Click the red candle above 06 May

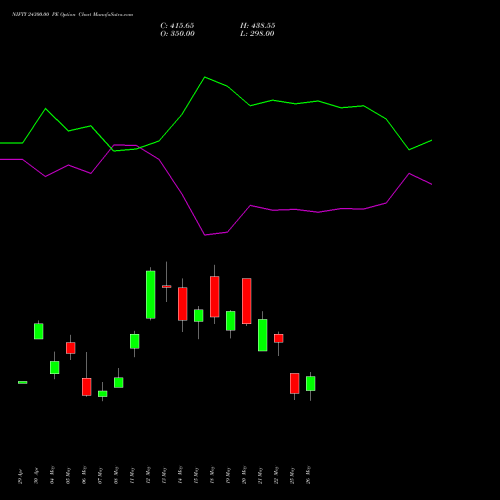click(x=87, y=387)
